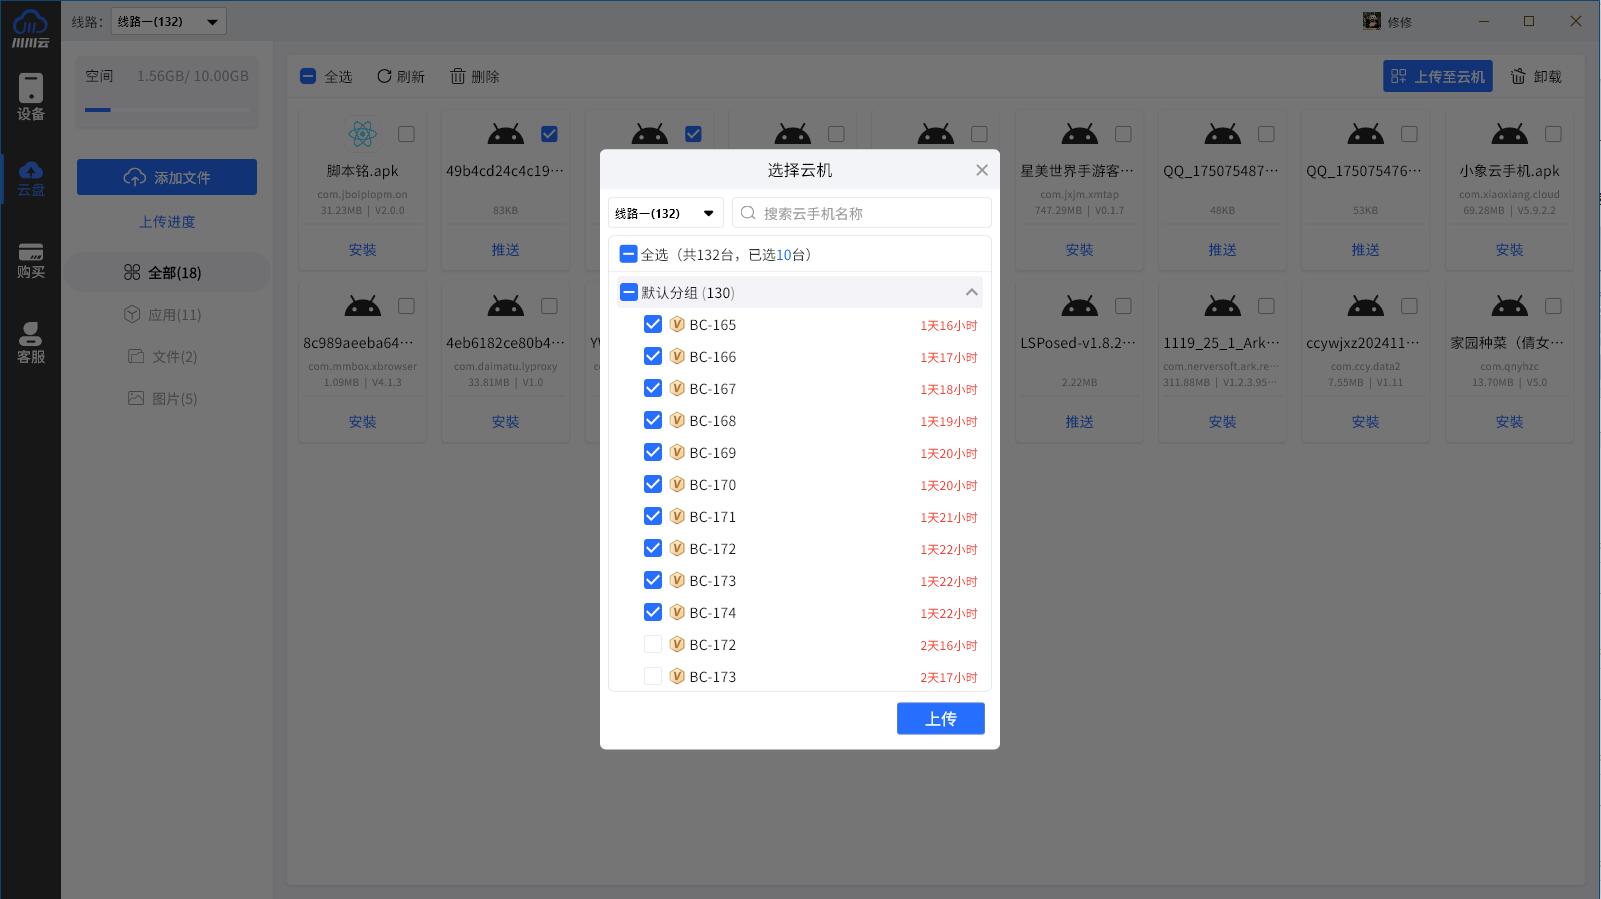
Task: Select the 应用(11) category tab
Action: (164, 315)
